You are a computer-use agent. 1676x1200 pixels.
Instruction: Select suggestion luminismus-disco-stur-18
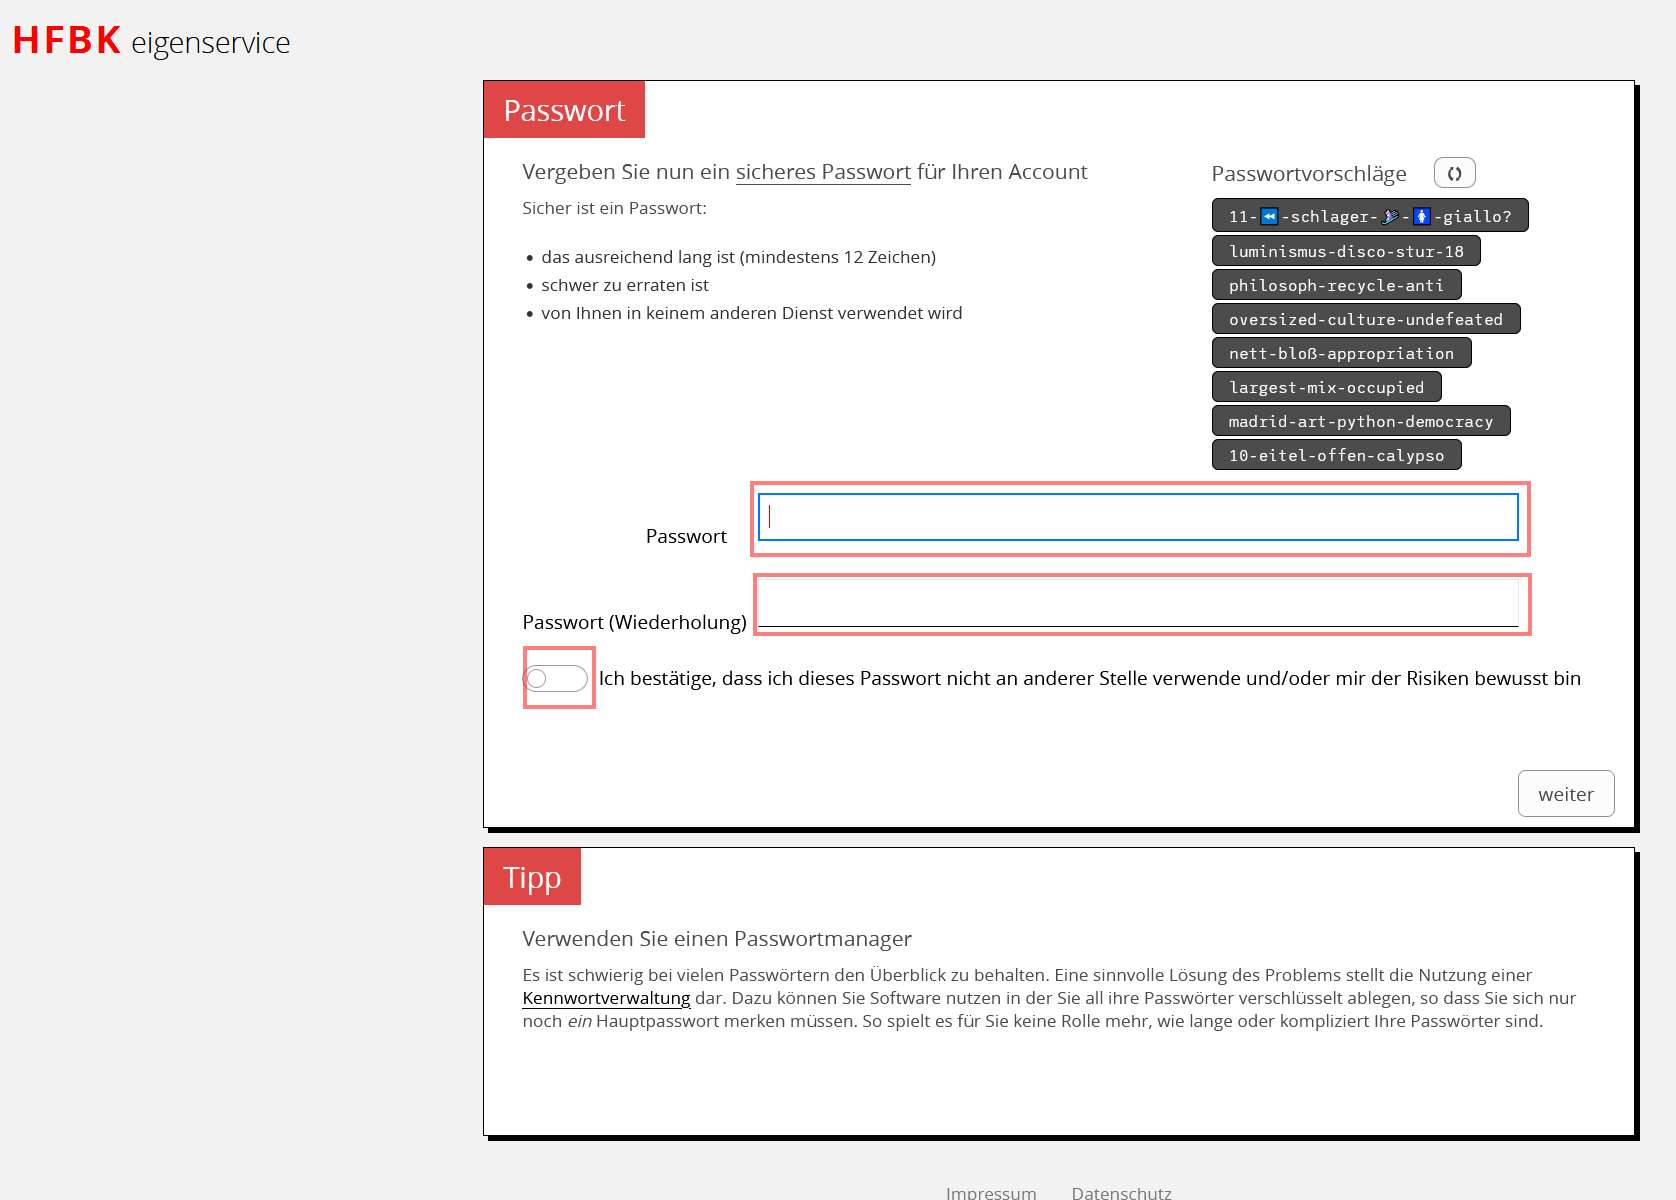[1345, 251]
